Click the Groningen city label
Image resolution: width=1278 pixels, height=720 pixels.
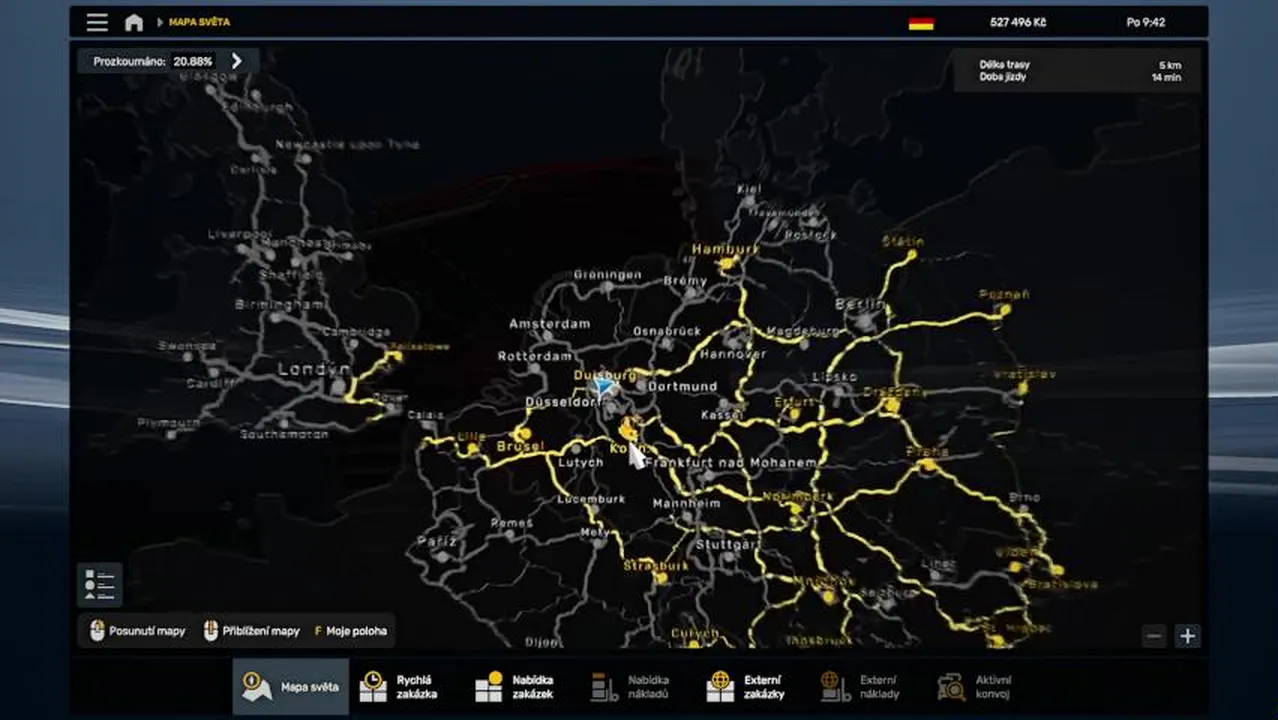pyautogui.click(x=607, y=275)
